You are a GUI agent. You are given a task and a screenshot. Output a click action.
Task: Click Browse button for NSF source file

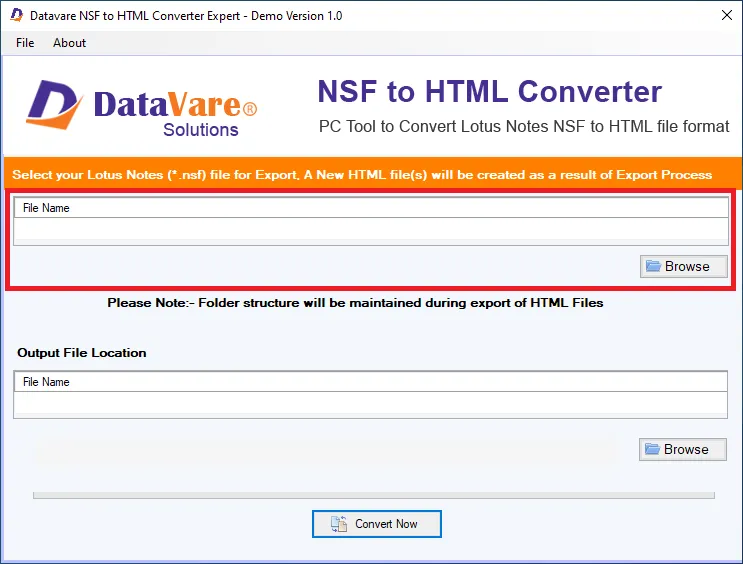(683, 266)
